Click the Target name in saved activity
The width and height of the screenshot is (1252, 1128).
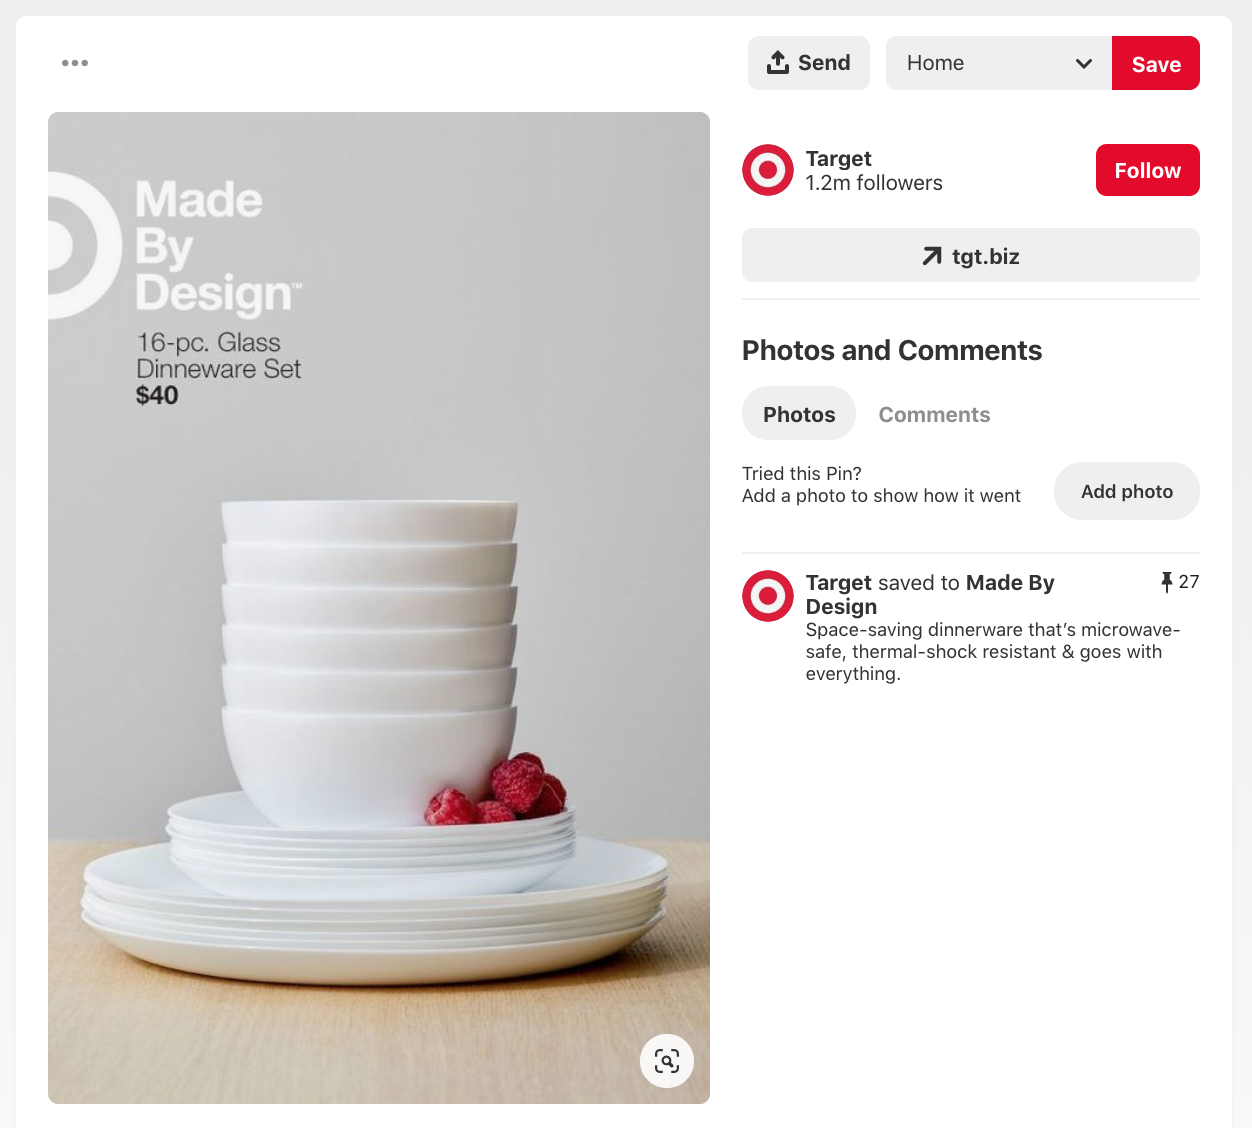point(839,582)
